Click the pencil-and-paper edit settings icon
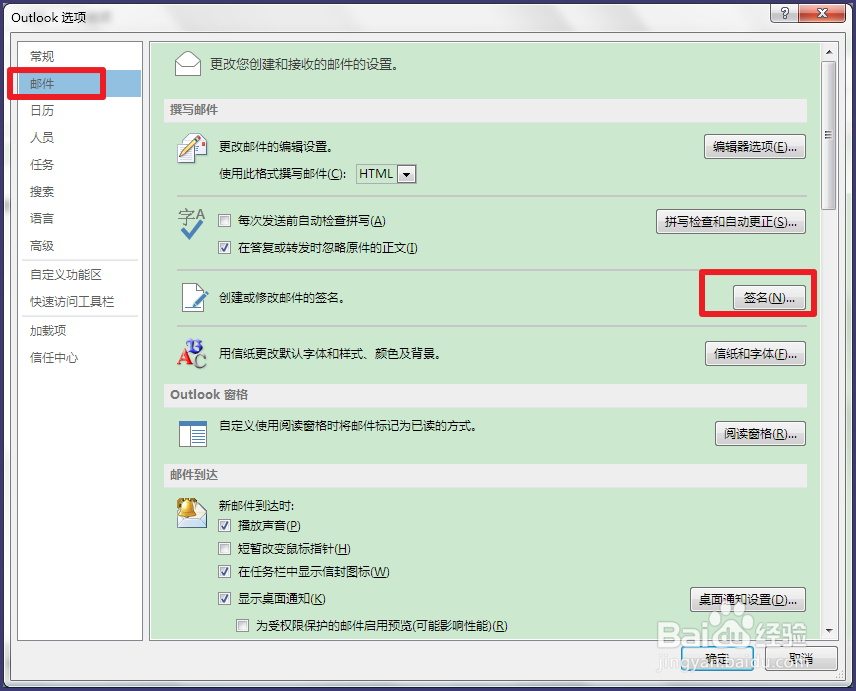856x691 pixels. 192,148
